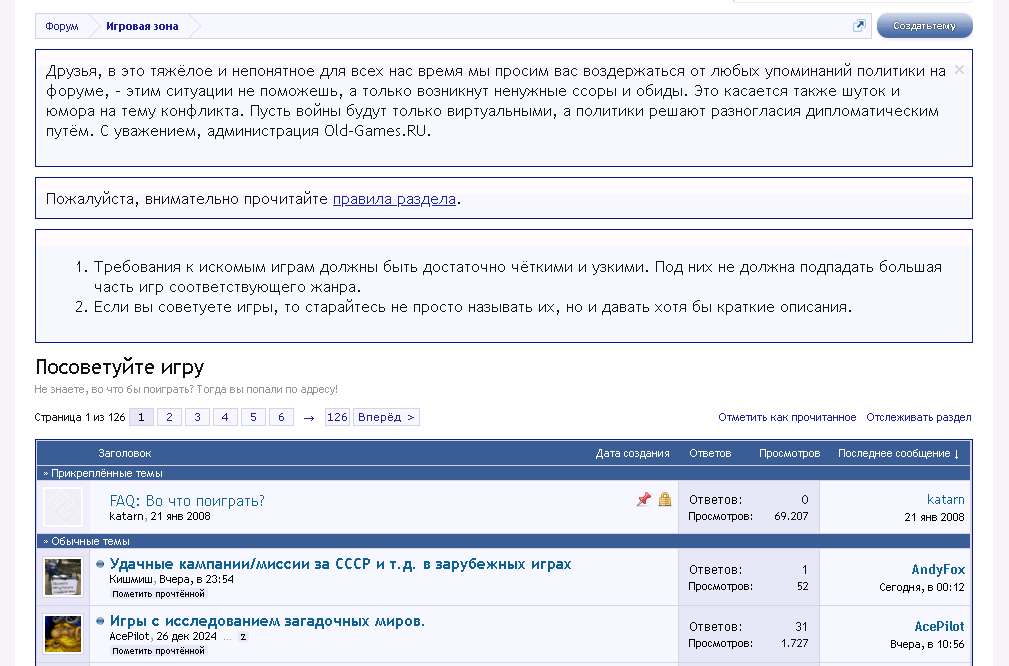Click the unread dot beside 'Удачные кампании/миссии' thread

[x=100, y=564]
